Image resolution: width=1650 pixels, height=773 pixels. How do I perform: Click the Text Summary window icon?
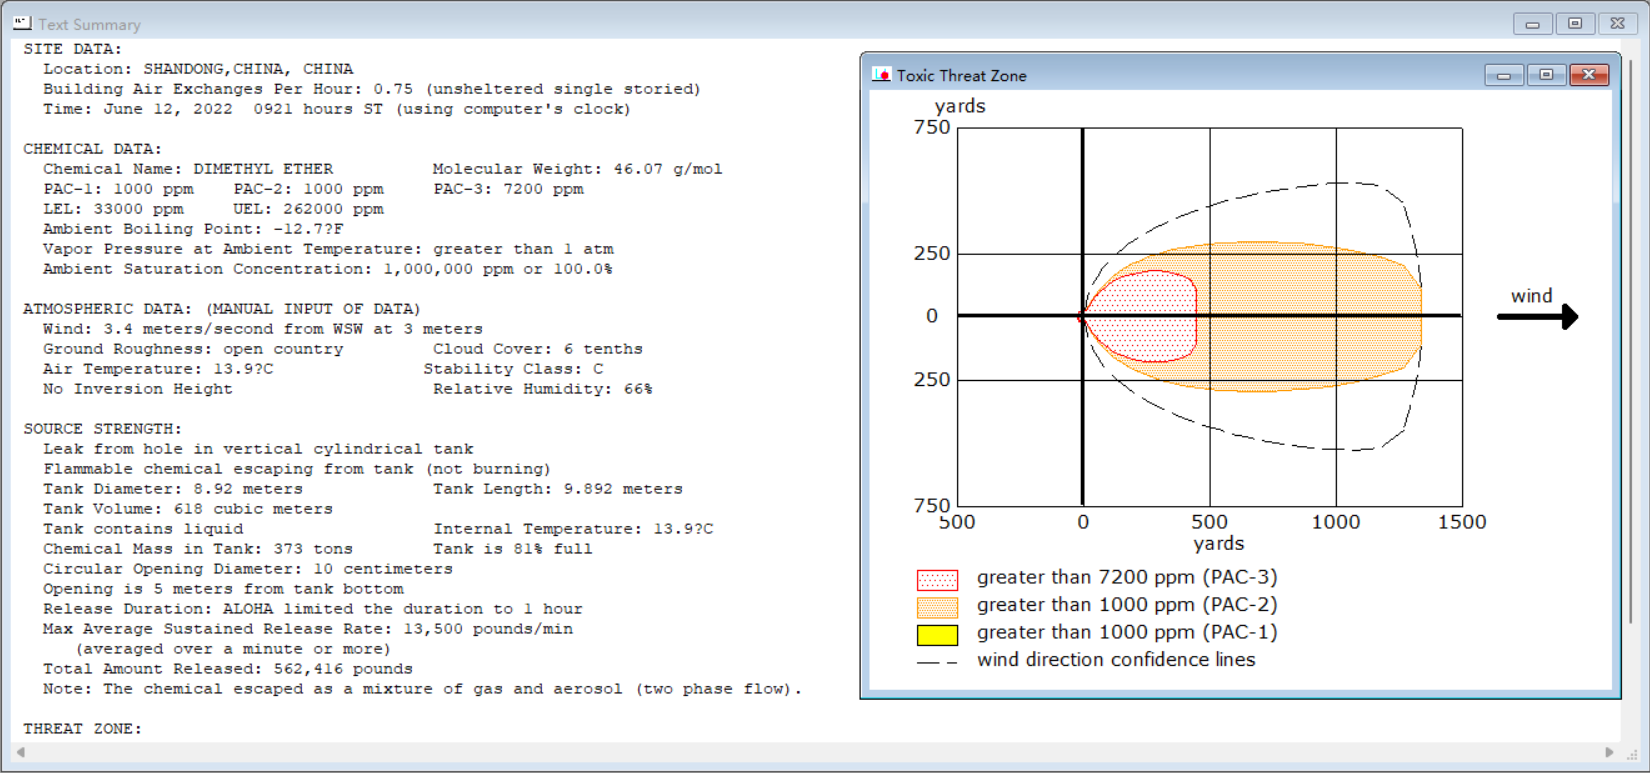pos(22,23)
